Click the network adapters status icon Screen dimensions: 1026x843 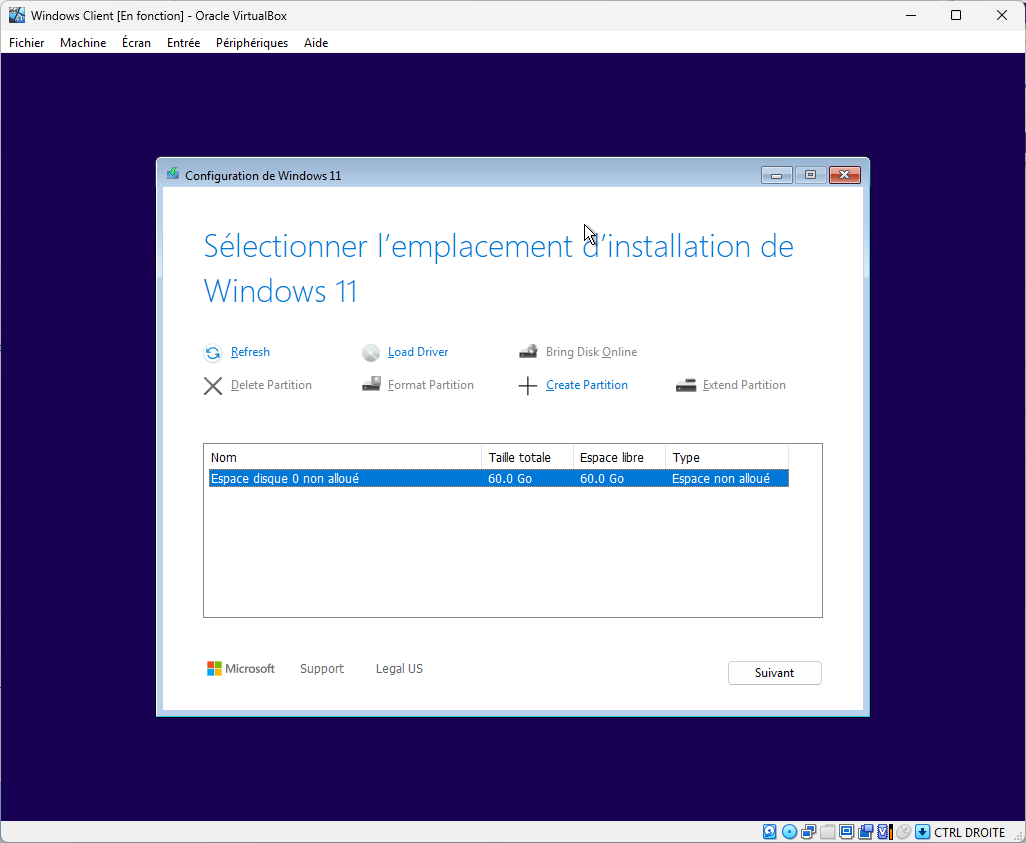point(809,832)
